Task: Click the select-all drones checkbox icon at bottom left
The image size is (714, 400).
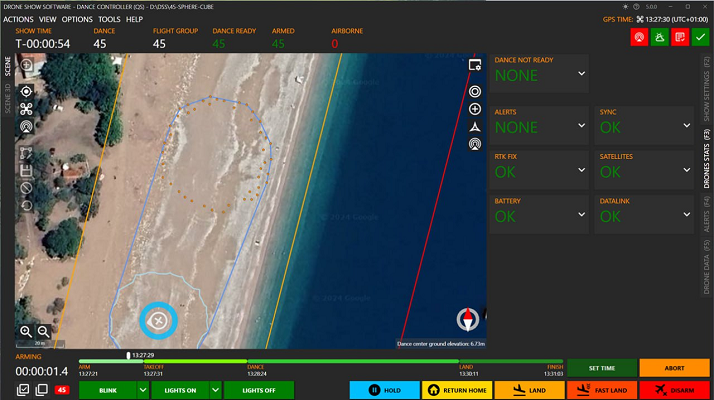Action: click(24, 390)
